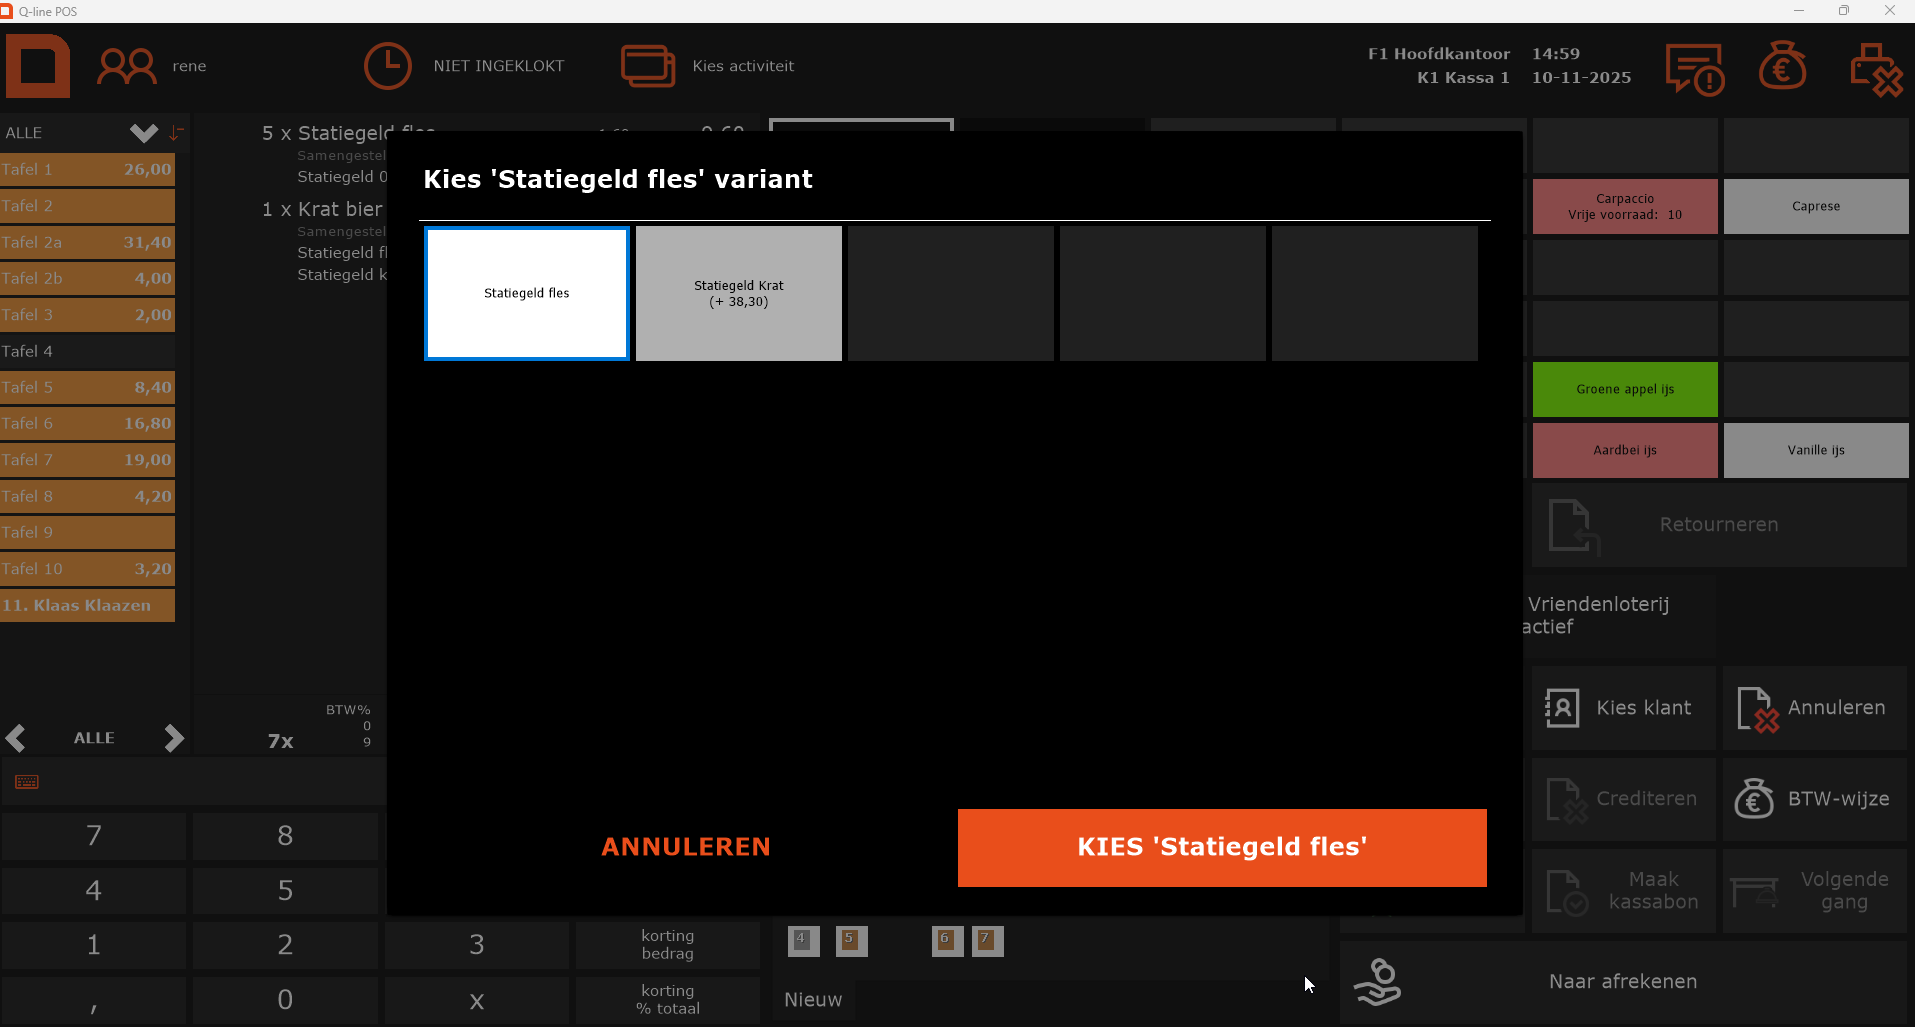Click the on-screen keyboard icon
Viewport: 1915px width, 1027px height.
tap(27, 782)
